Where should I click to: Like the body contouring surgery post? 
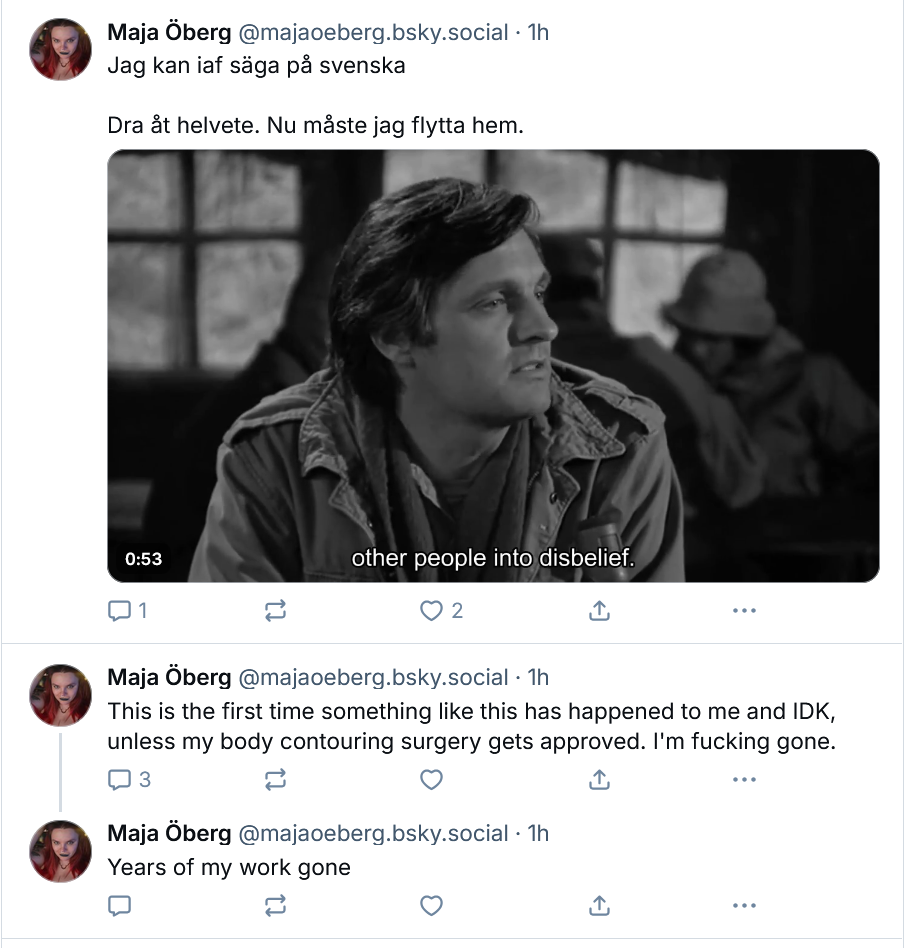[431, 779]
